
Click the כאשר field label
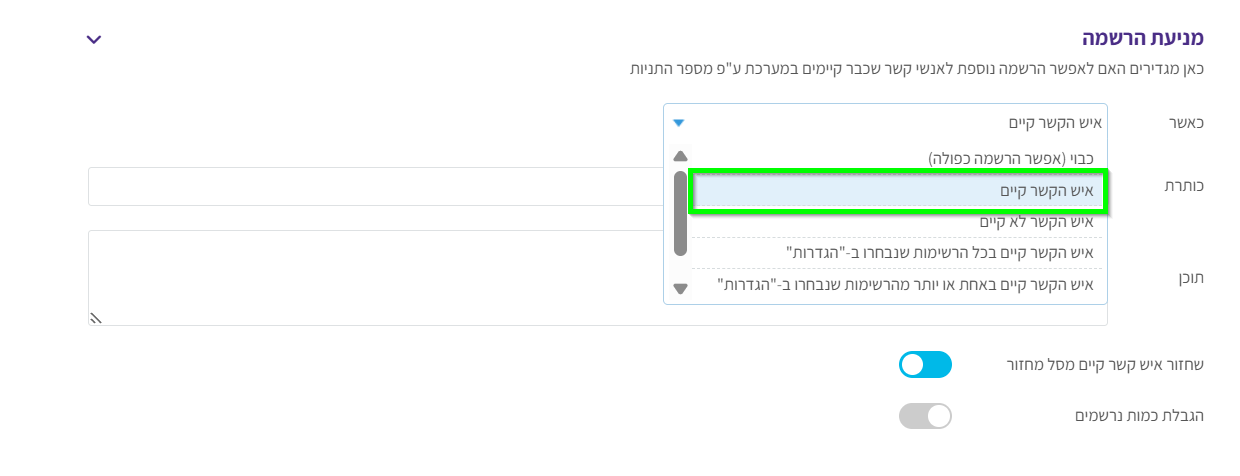point(1186,122)
